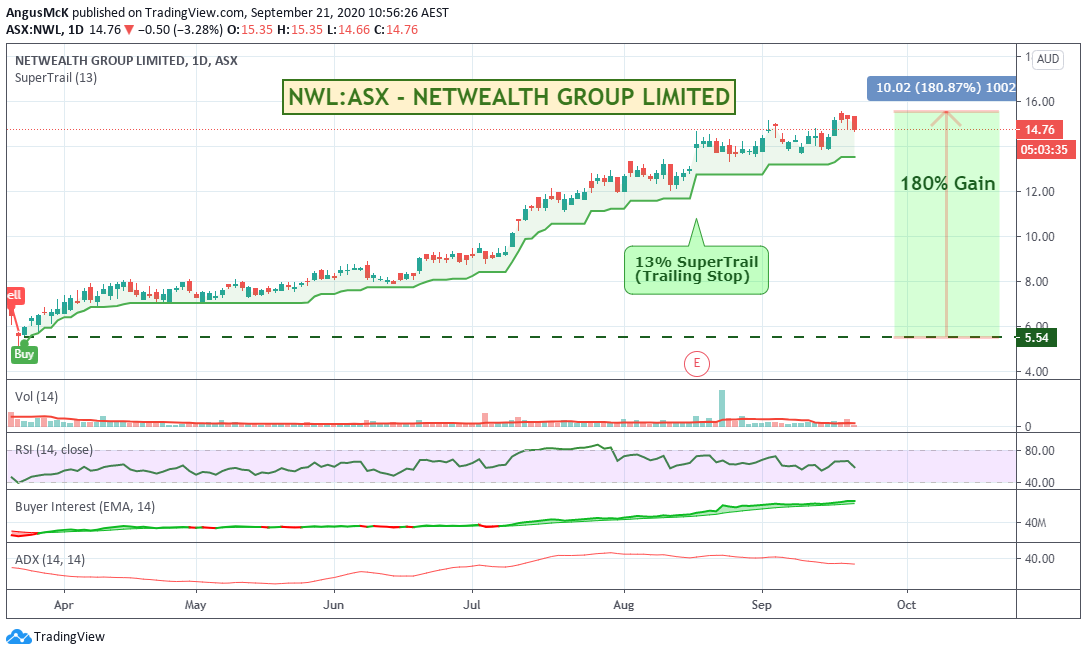Click the Buyer Interest (EMA, 14) label
Viewport: 1087px width, 655px height.
(85, 507)
